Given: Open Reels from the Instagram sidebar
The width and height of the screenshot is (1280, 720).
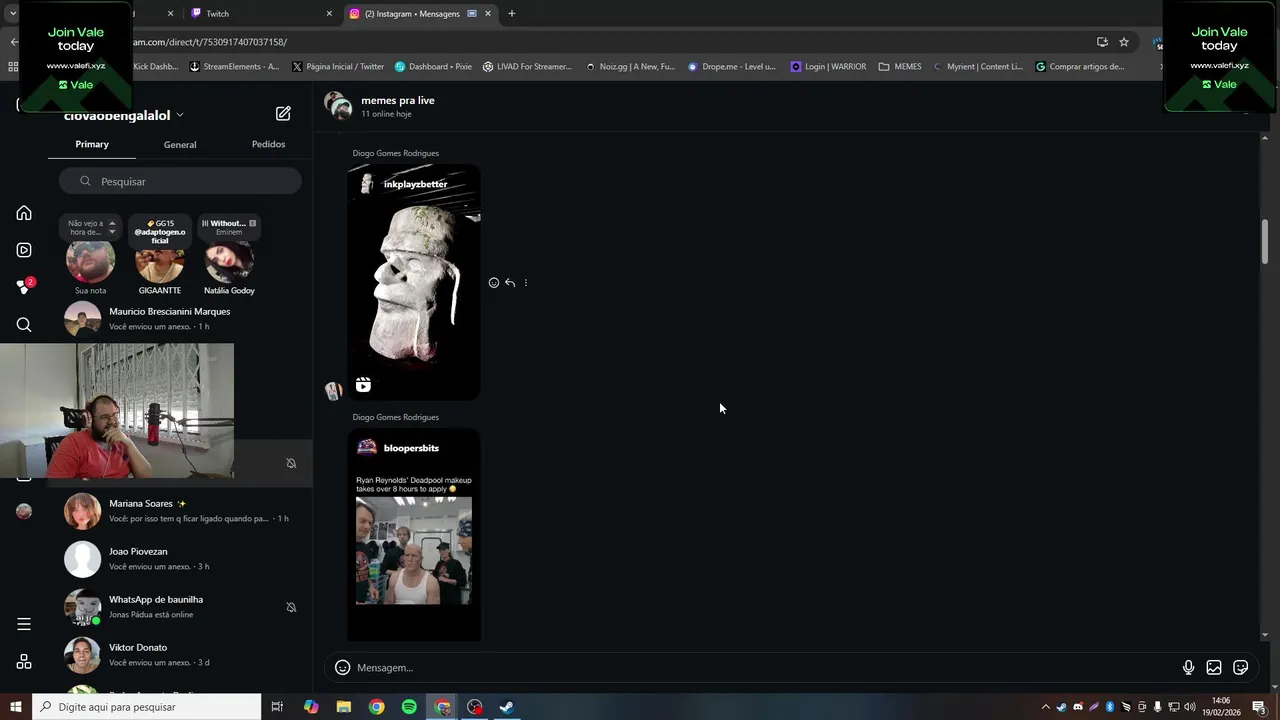Looking at the screenshot, I should click(x=24, y=250).
